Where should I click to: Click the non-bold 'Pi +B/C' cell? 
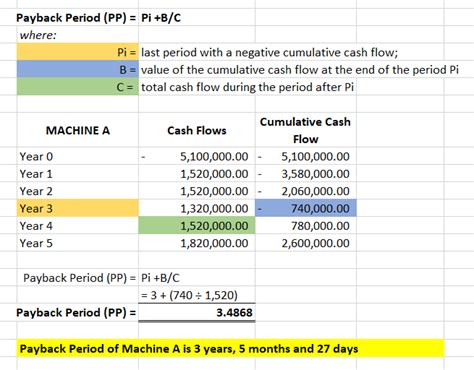[x=197, y=277]
